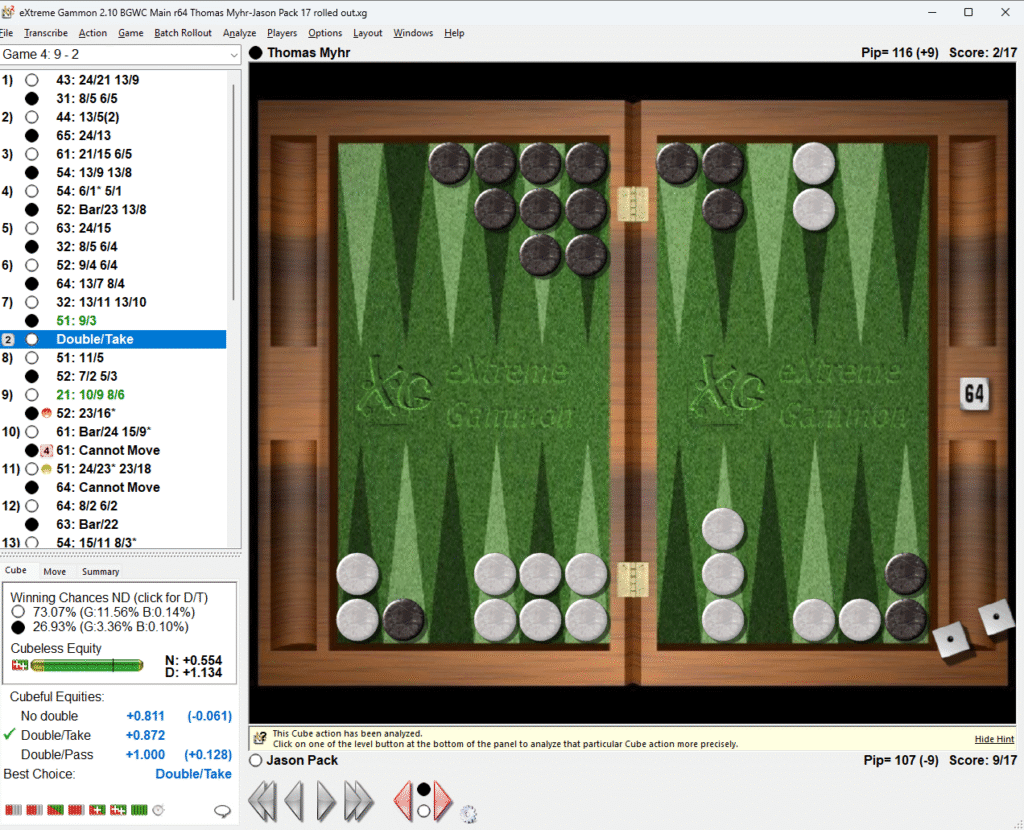Select move 44: 13/5(2)
1024x830 pixels.
coord(88,118)
